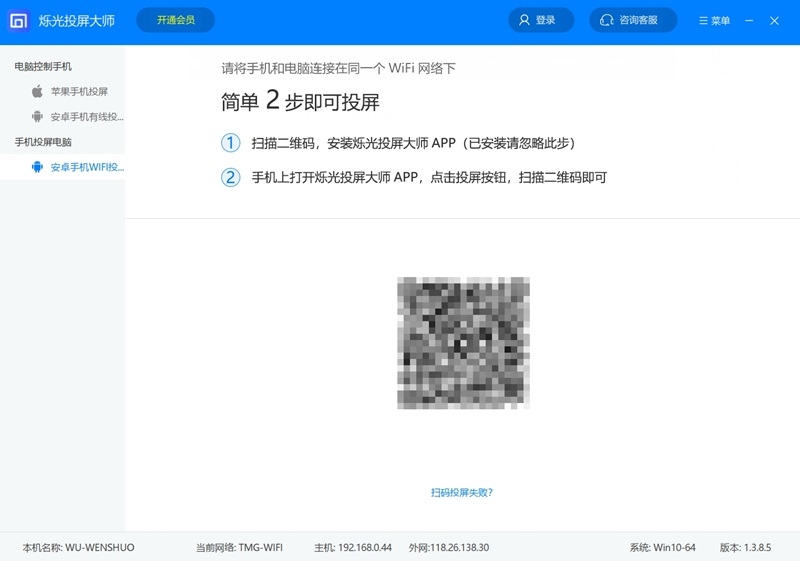Open the 菜单 menu
Image resolution: width=800 pixels, height=561 pixels.
(x=714, y=20)
